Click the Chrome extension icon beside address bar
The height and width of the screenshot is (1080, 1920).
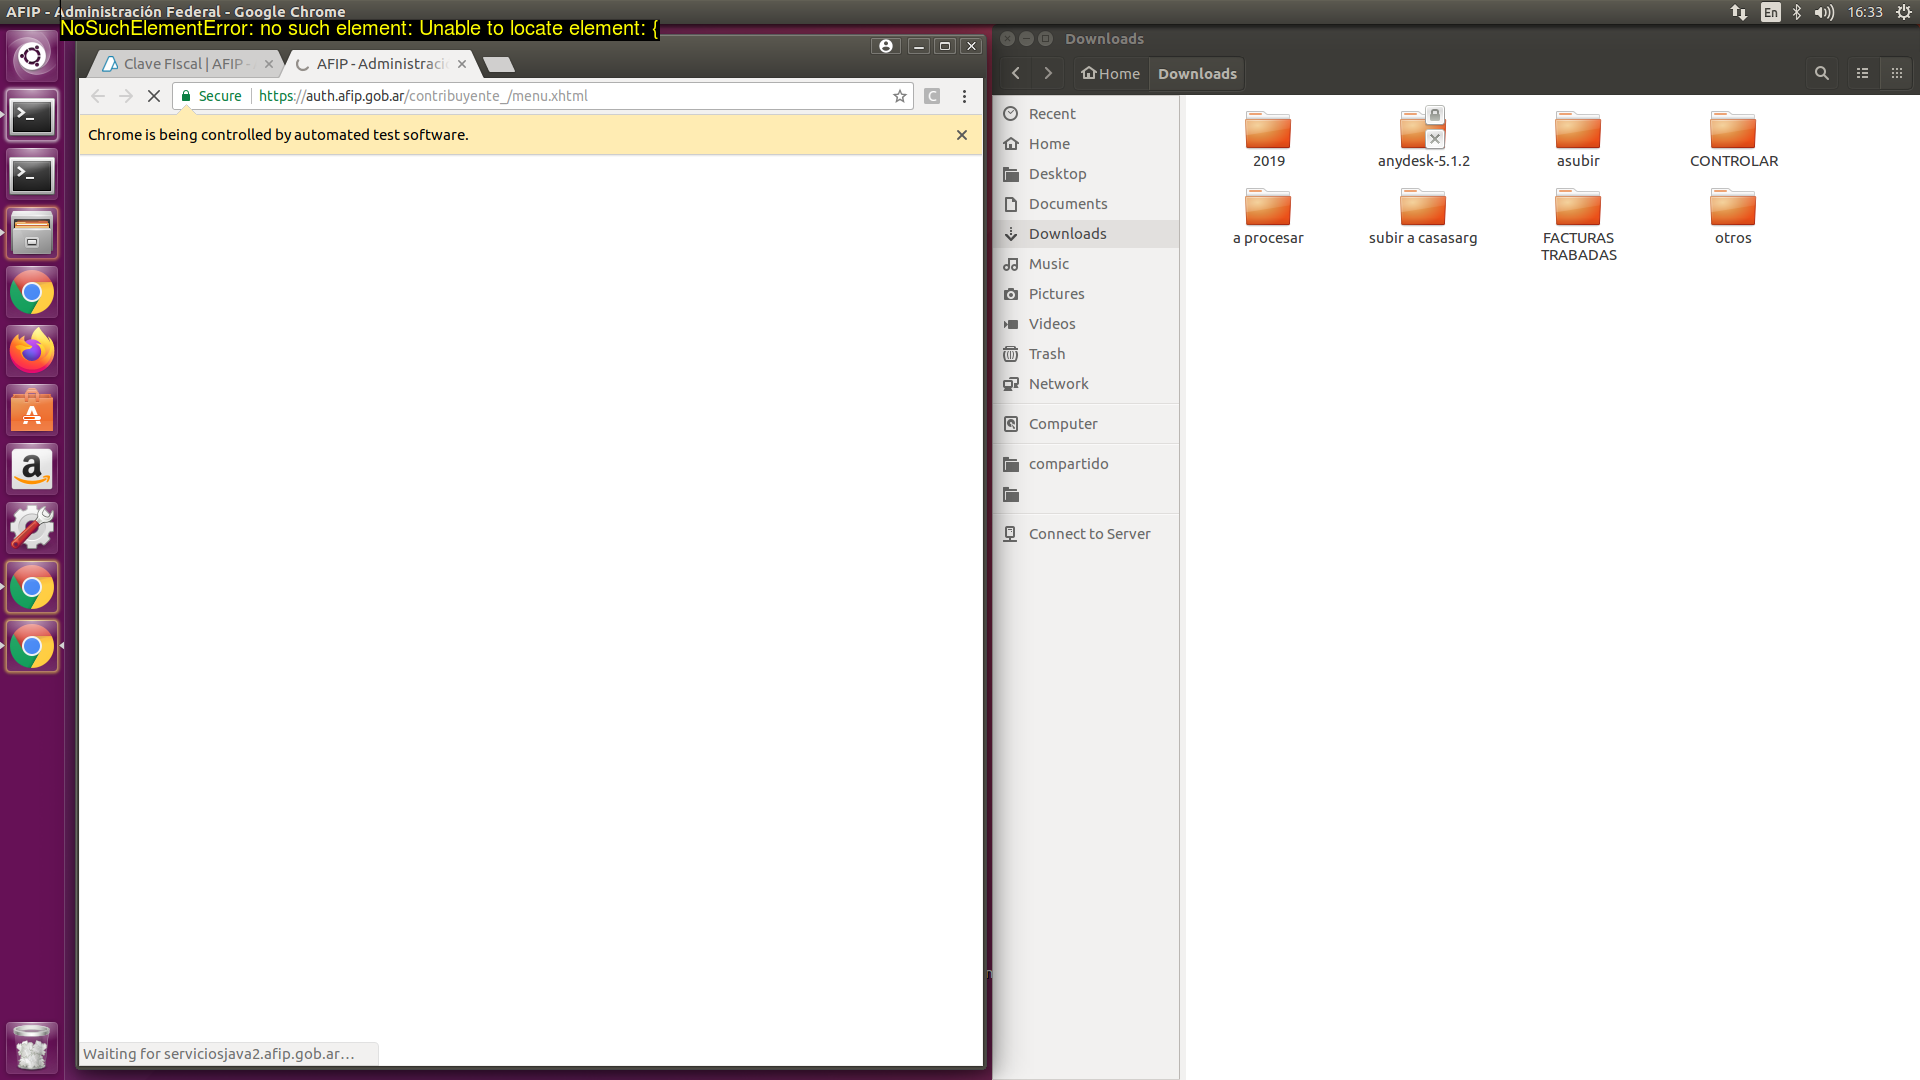[932, 96]
